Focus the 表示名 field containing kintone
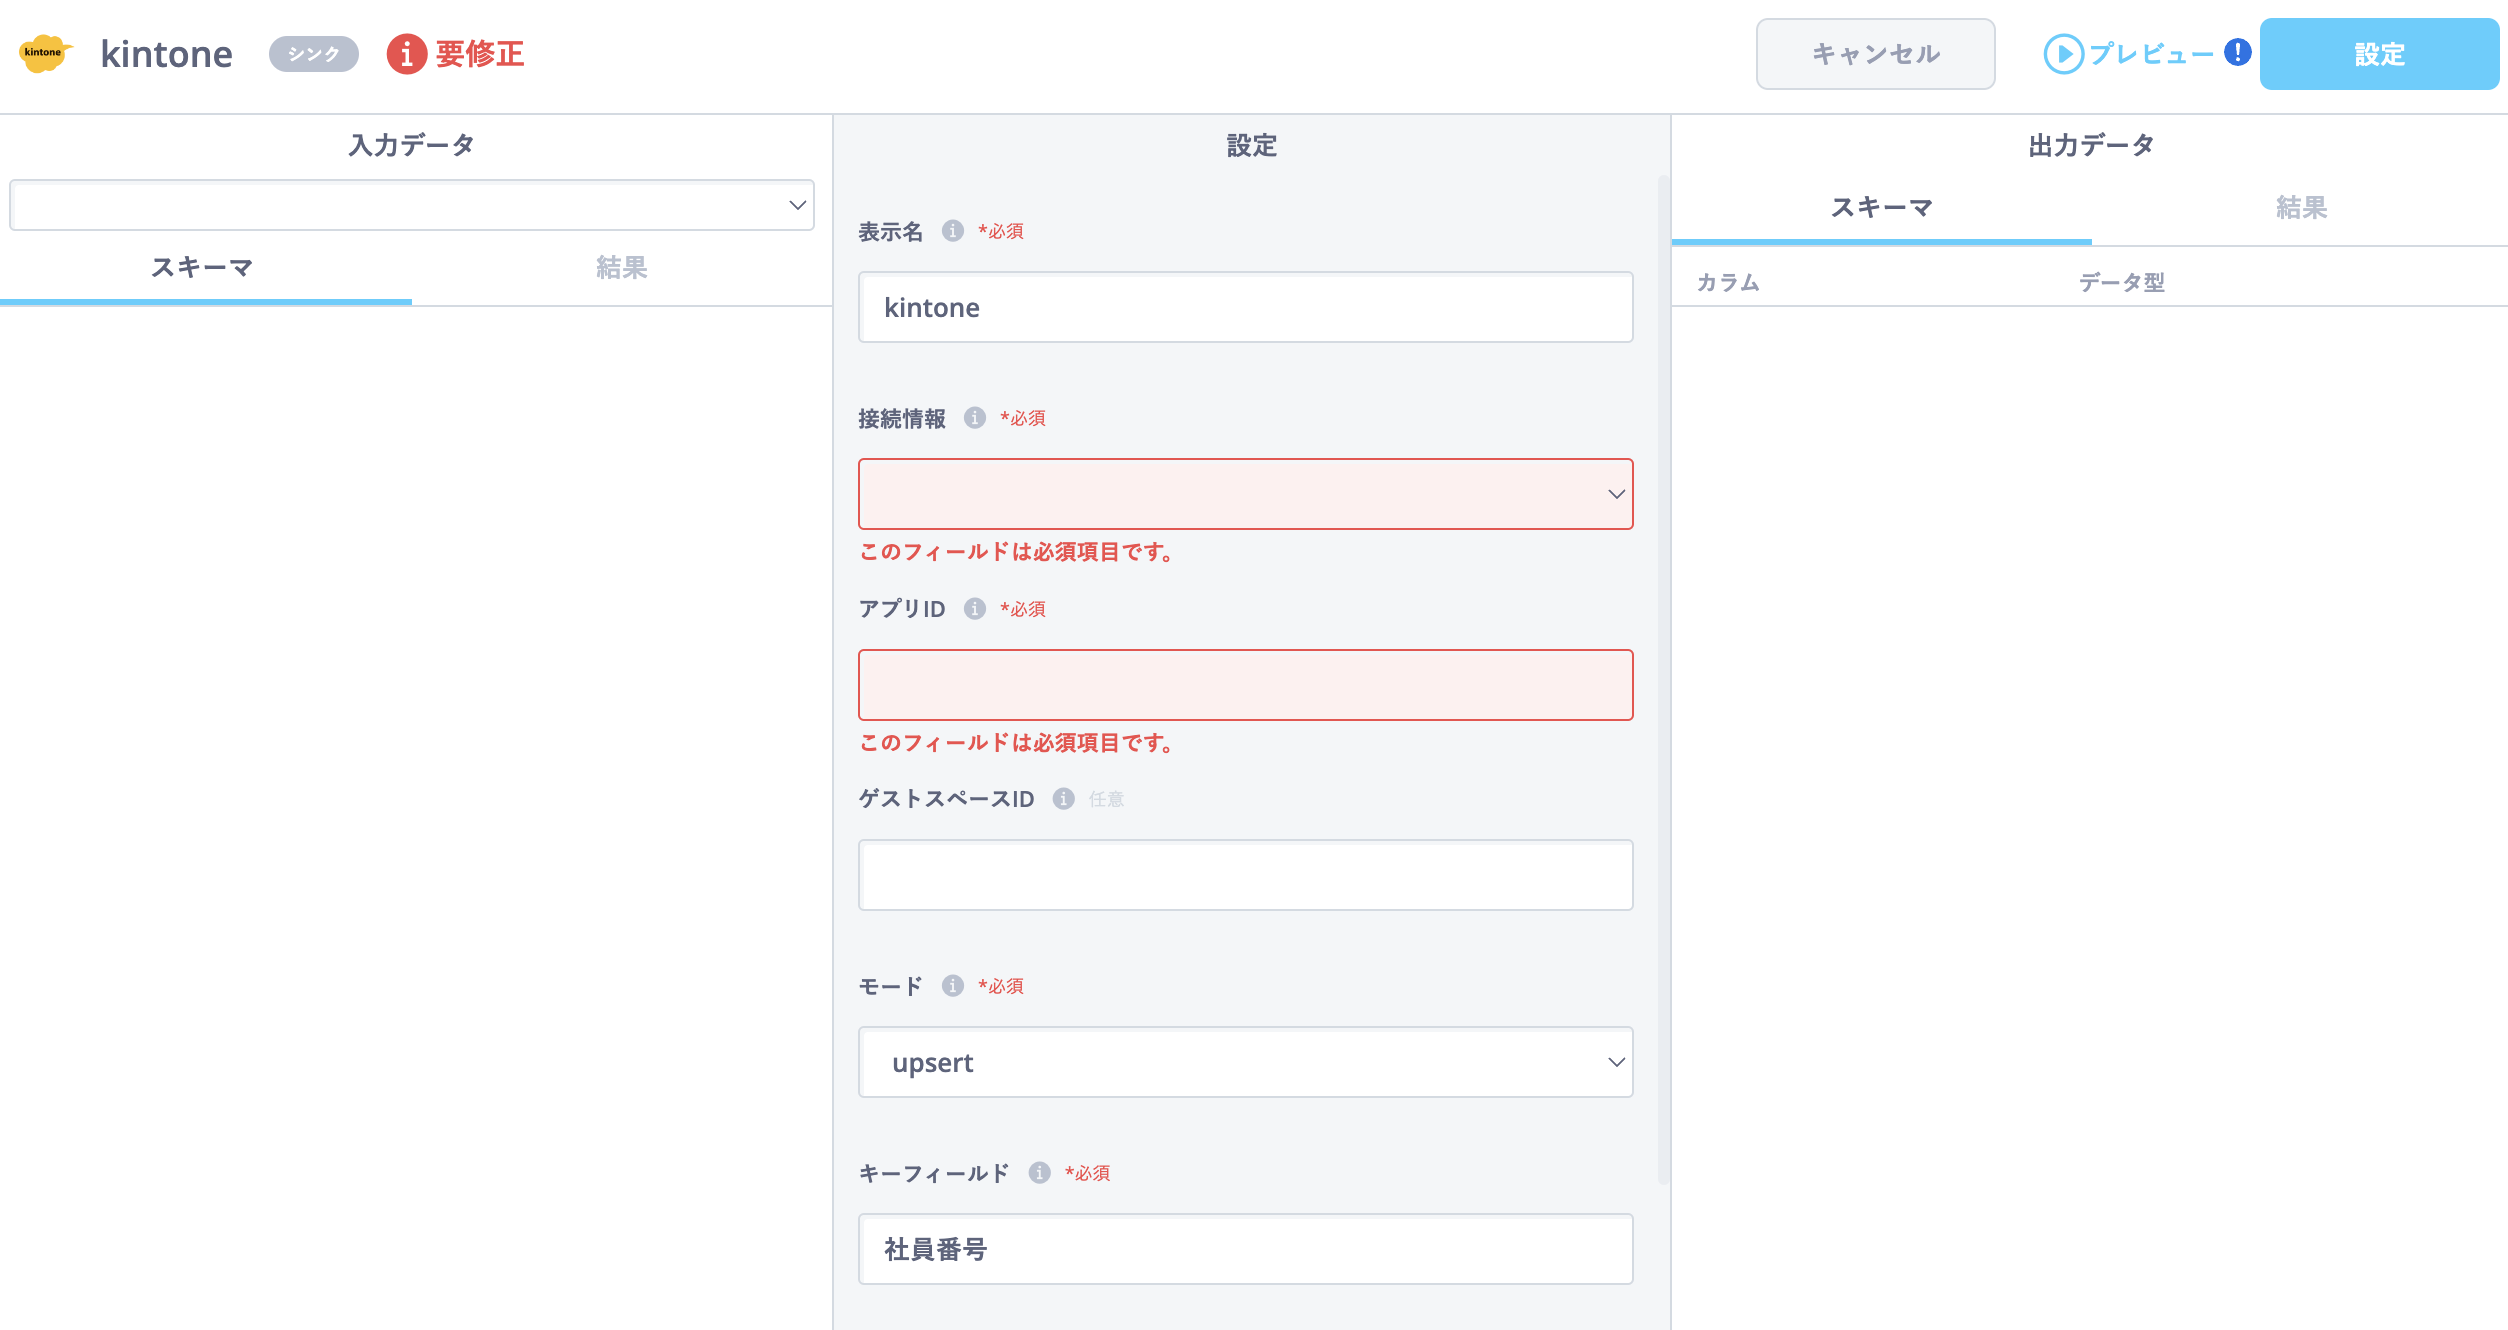This screenshot has width=2508, height=1330. pos(1245,307)
